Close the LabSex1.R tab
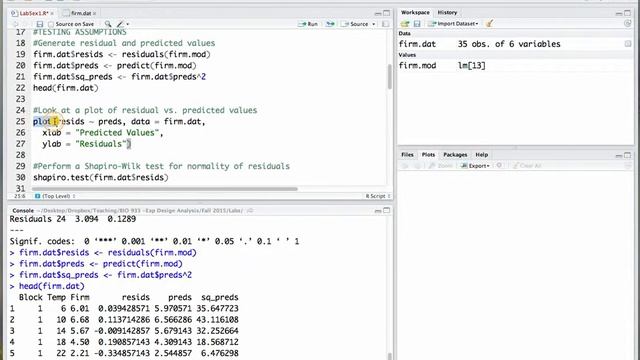 52,13
